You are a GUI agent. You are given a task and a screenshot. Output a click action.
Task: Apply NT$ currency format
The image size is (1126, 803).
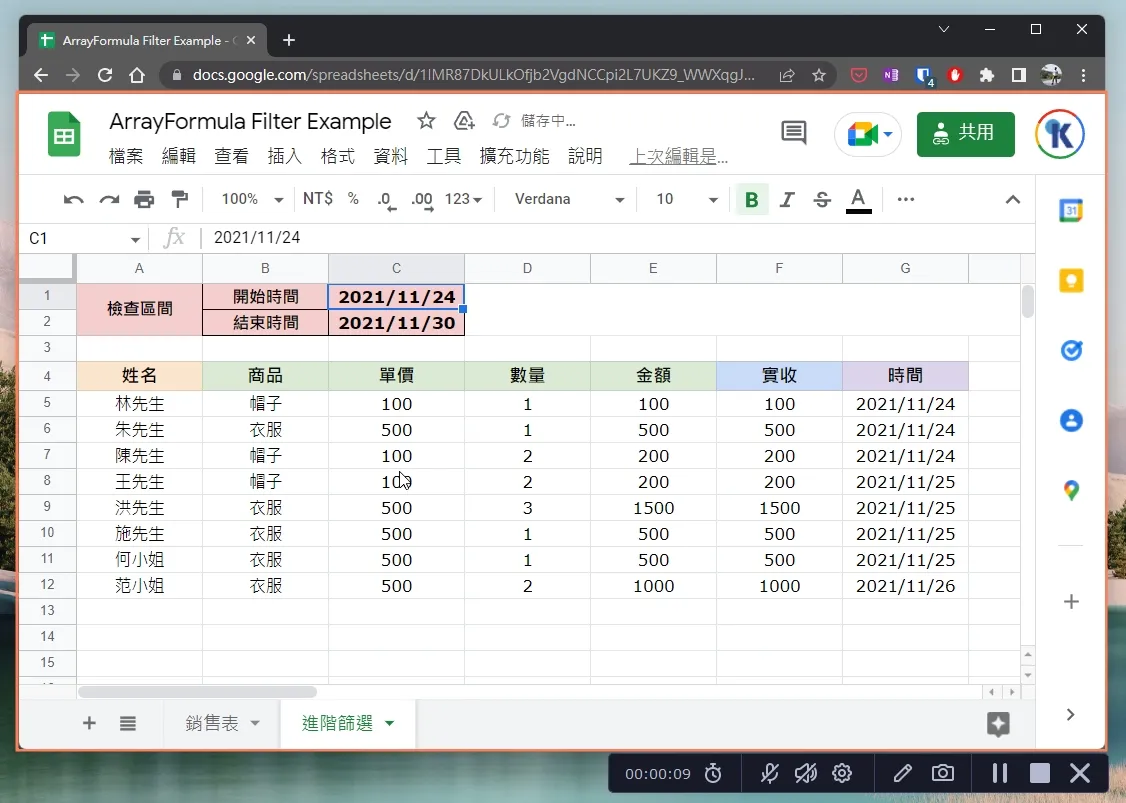(x=317, y=199)
